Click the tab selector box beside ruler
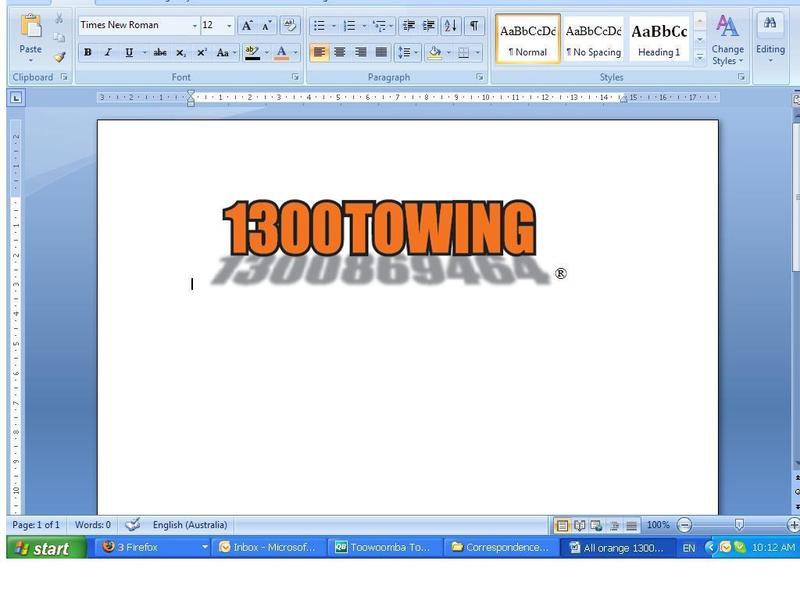Image resolution: width=800 pixels, height=600 pixels. pyautogui.click(x=16, y=97)
